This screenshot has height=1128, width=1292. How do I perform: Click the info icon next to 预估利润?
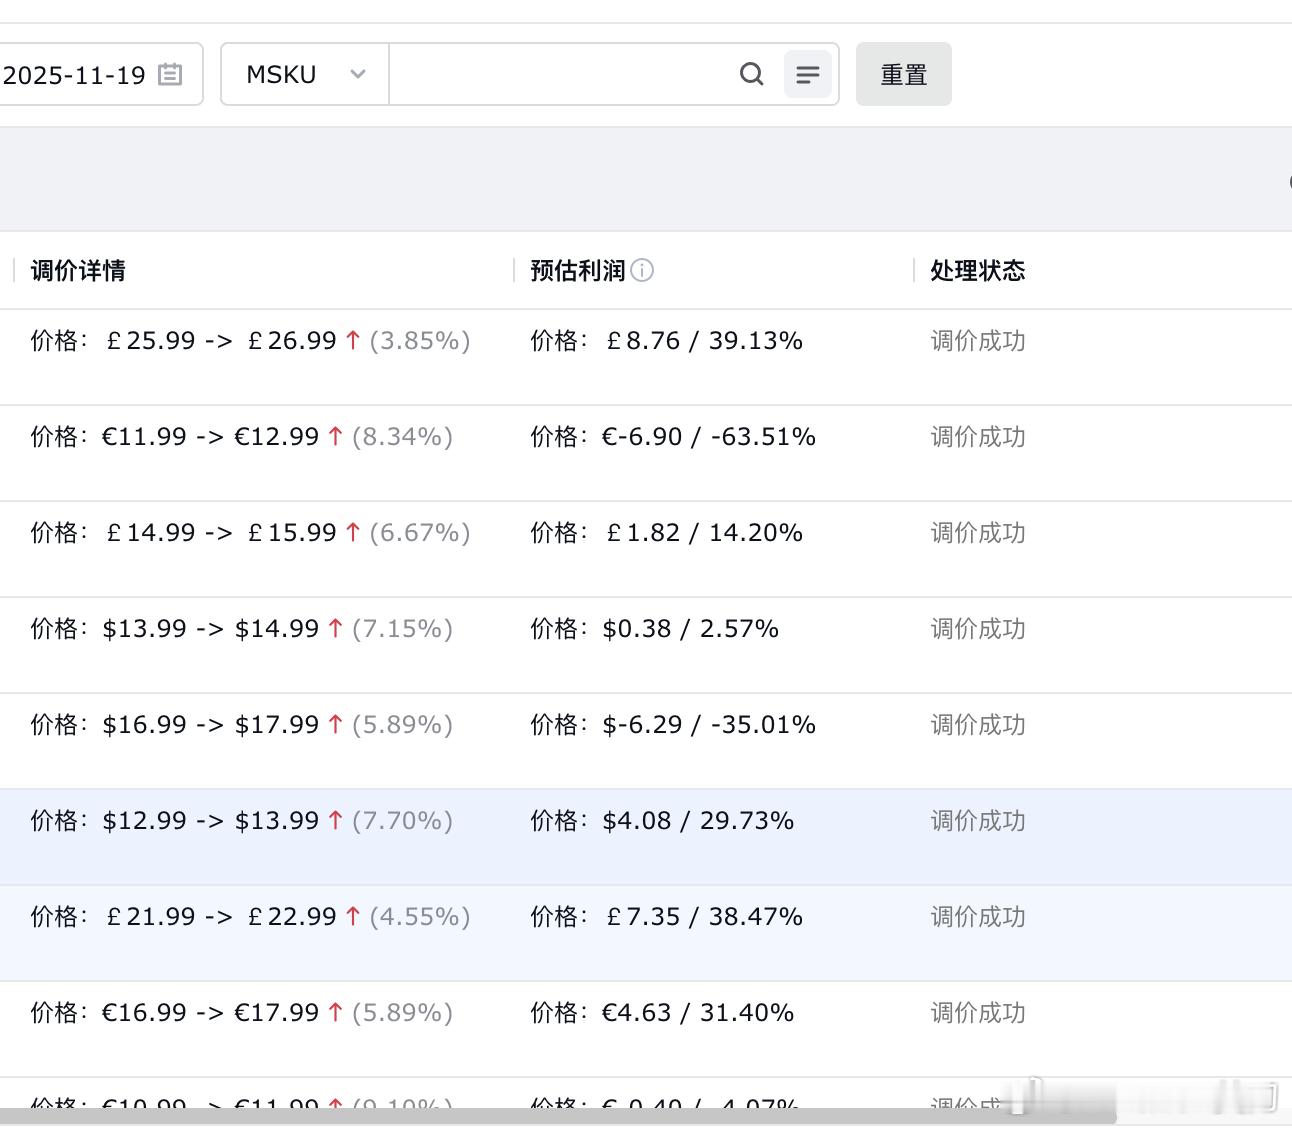(642, 270)
